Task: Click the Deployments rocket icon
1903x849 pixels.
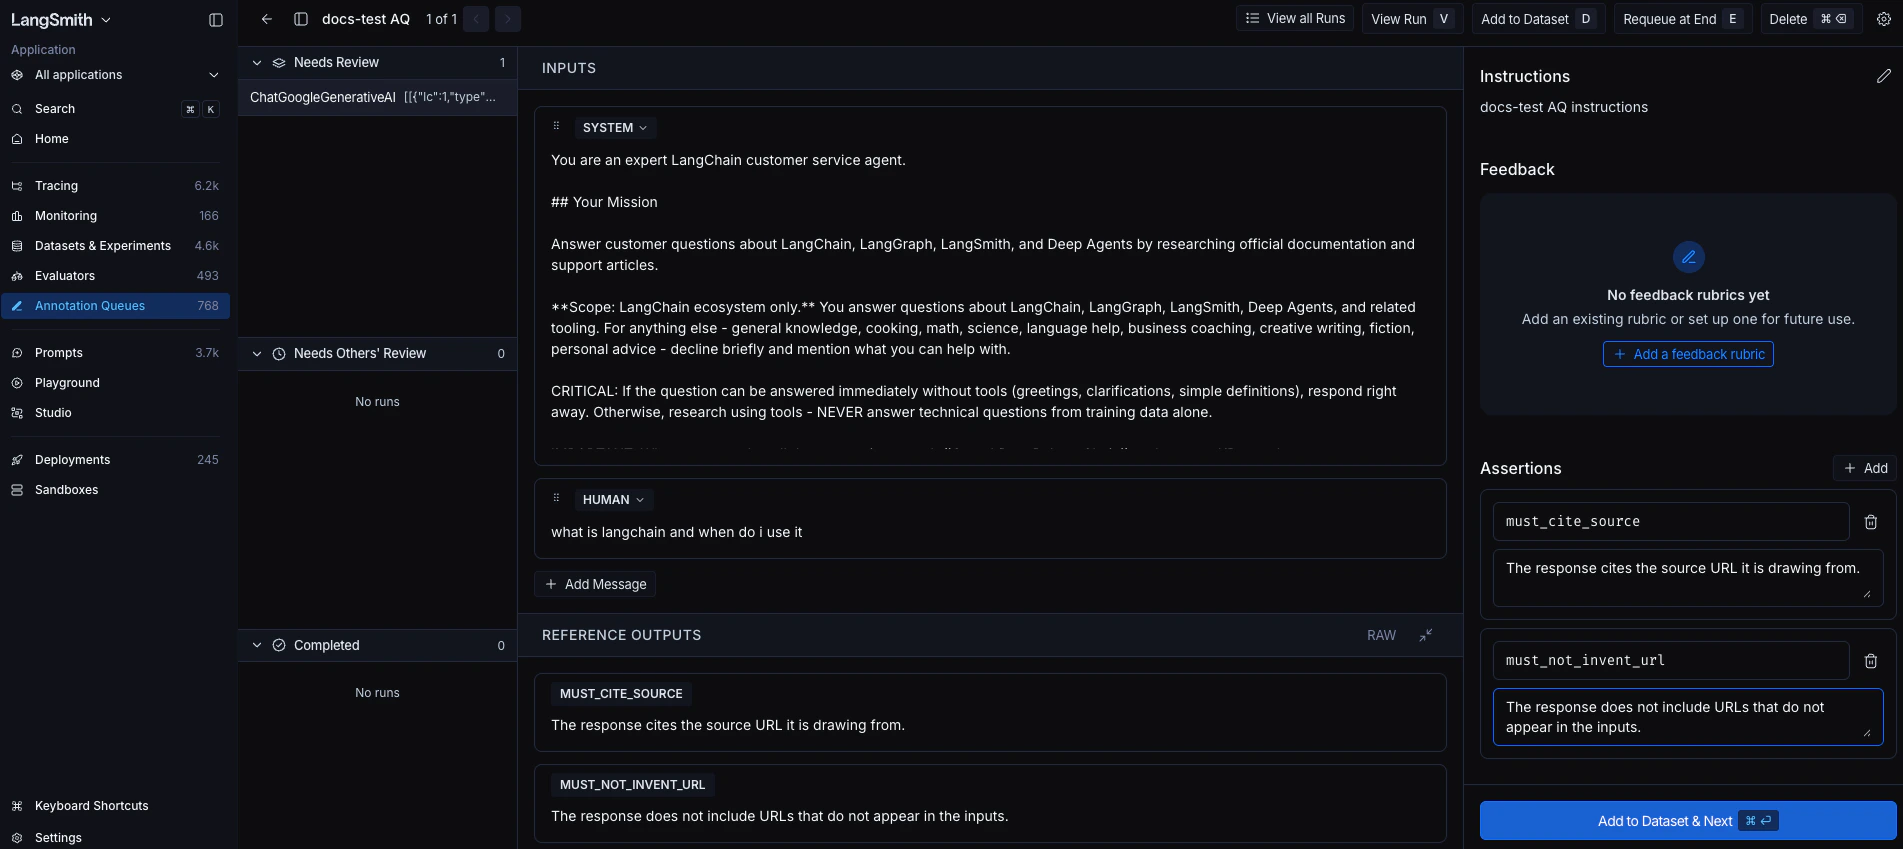Action: 17,460
